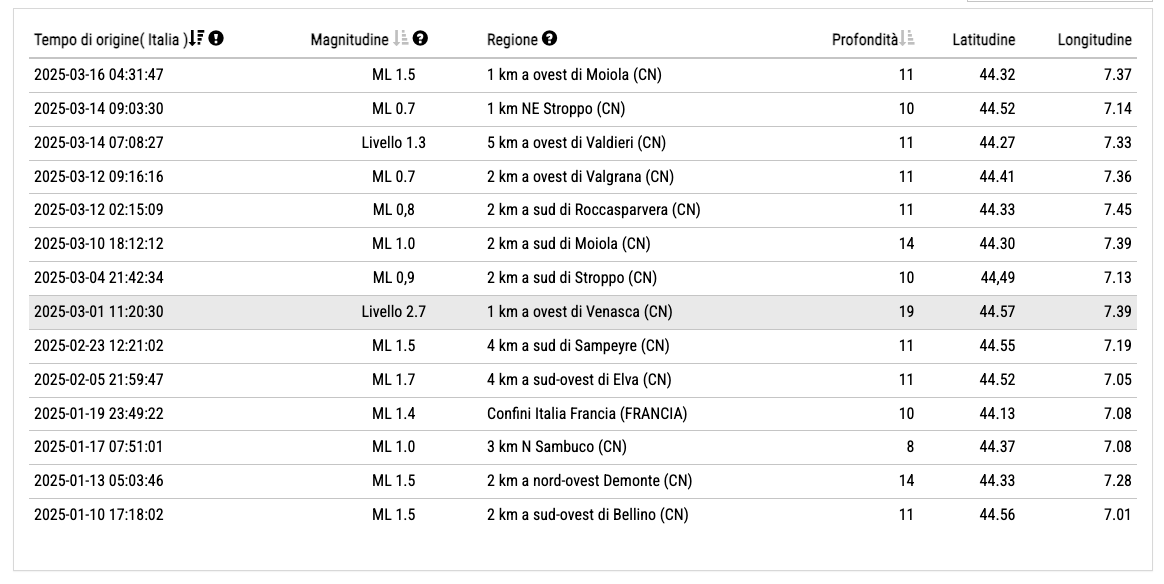Select the 2025-02-23 12:21:02 Sampeyre event
The width and height of the screenshot is (1164, 584).
pyautogui.click(x=99, y=346)
